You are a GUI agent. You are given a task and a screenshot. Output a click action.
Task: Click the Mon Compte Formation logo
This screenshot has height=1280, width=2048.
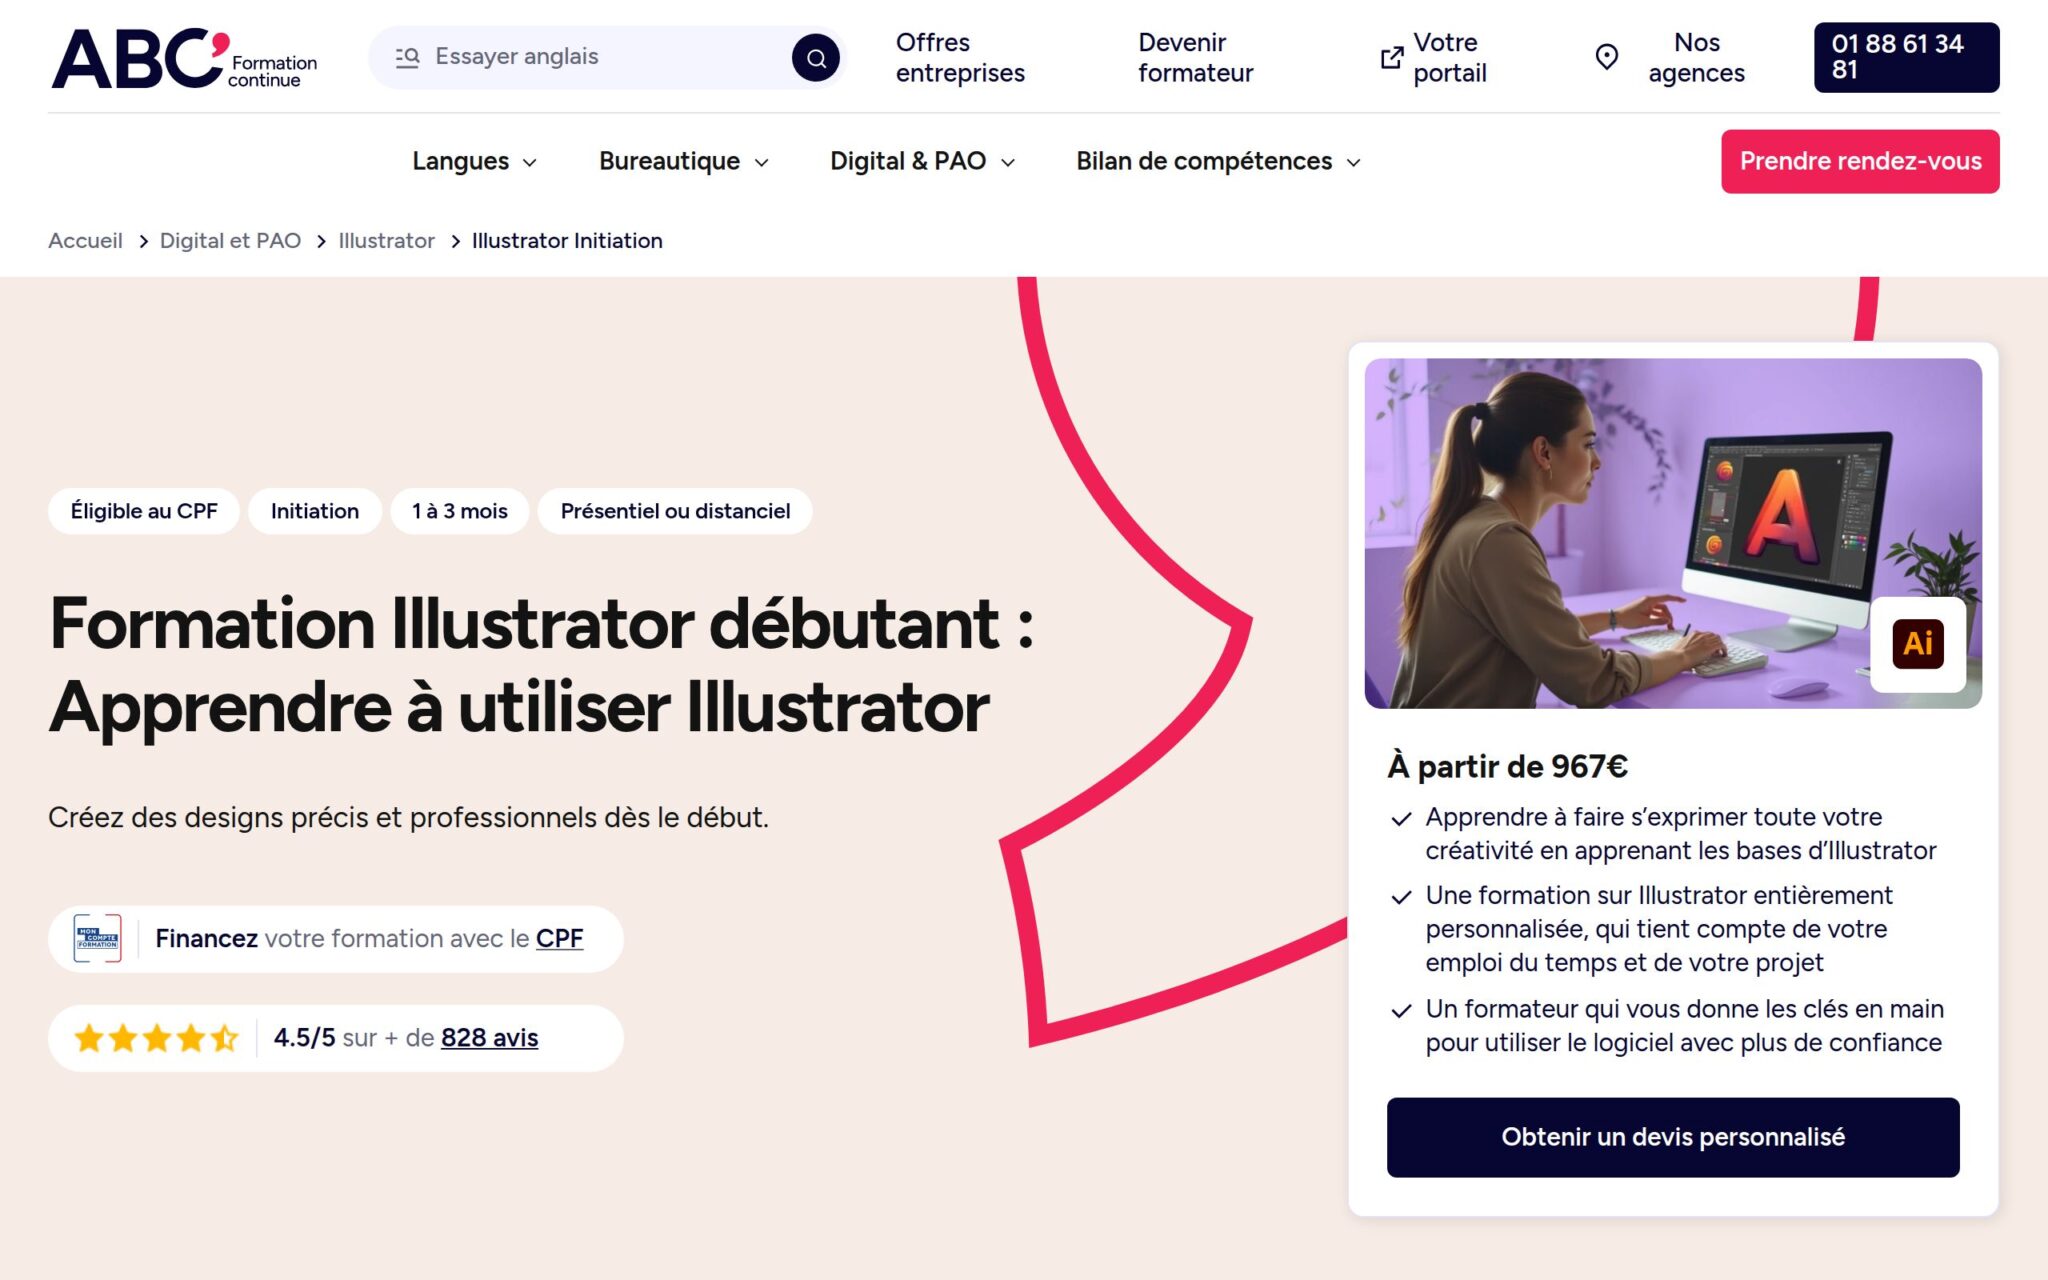tap(98, 938)
